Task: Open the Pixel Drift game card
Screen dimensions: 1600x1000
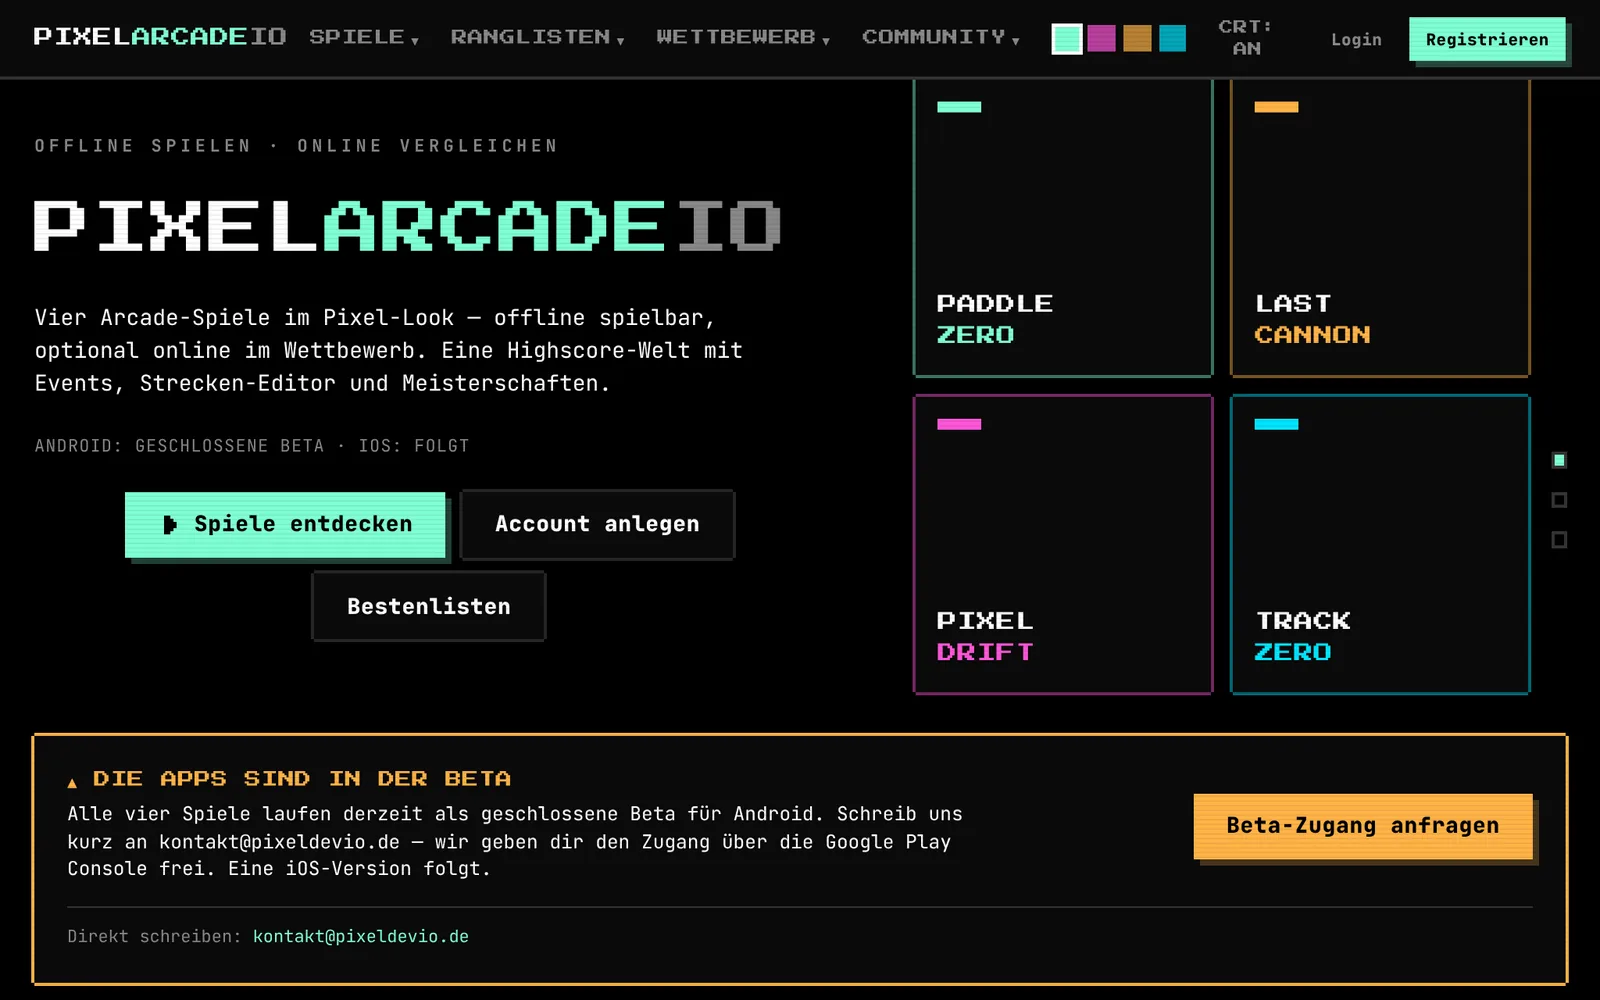Action: click(x=1063, y=544)
